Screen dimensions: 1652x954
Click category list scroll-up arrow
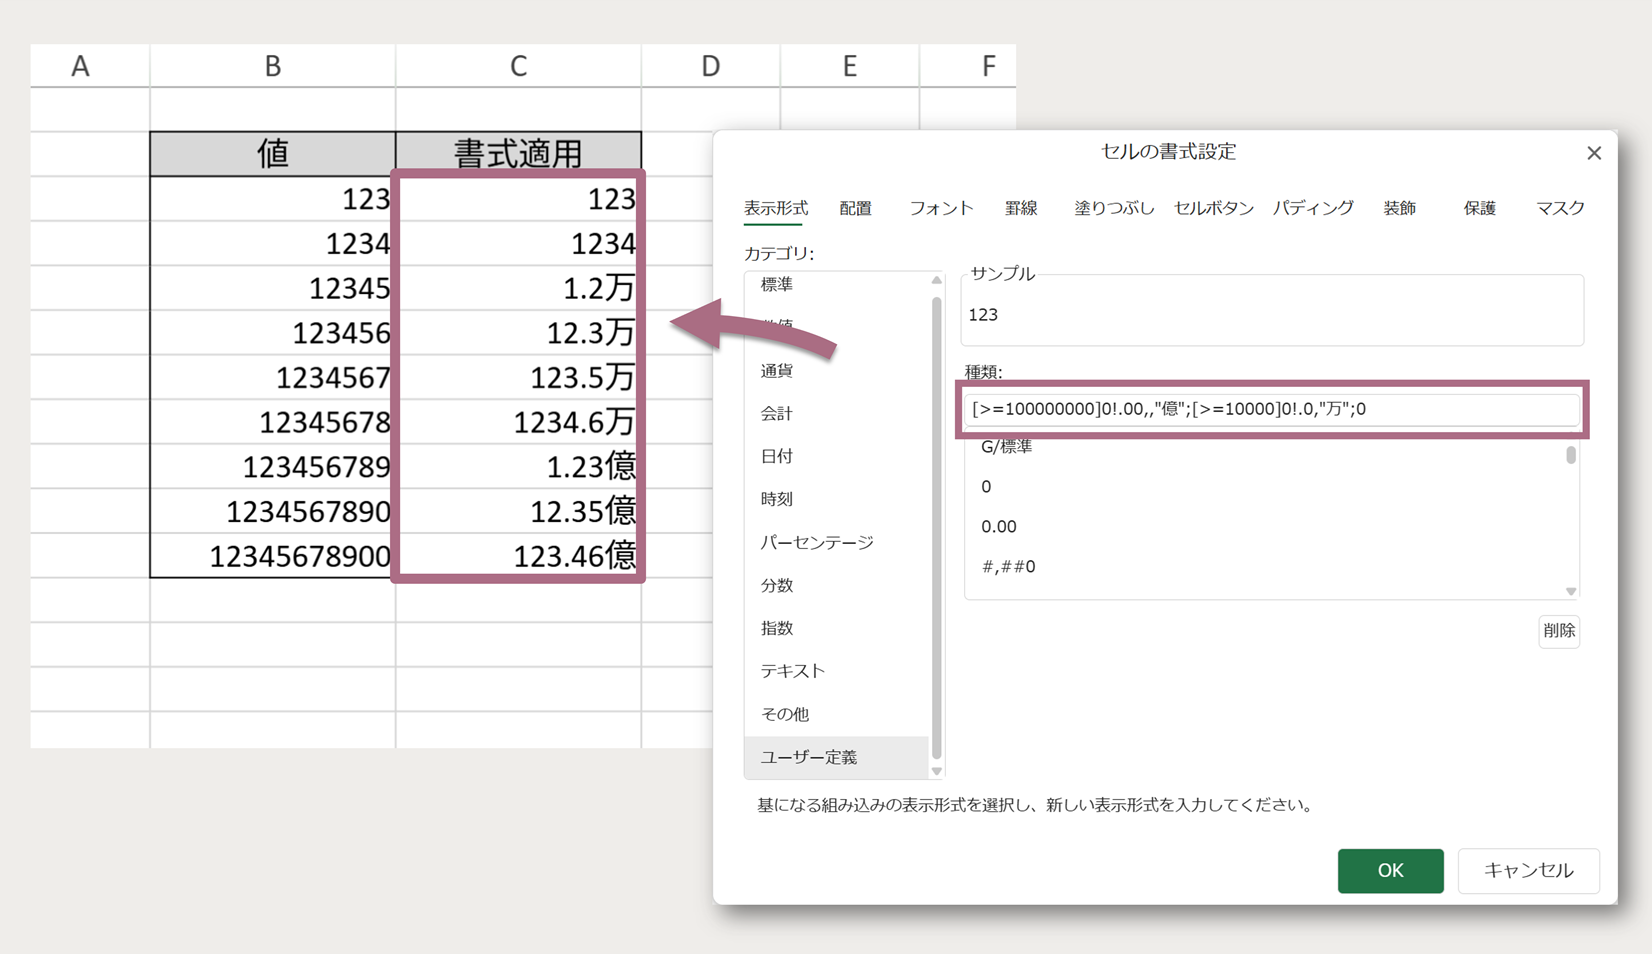tap(937, 280)
